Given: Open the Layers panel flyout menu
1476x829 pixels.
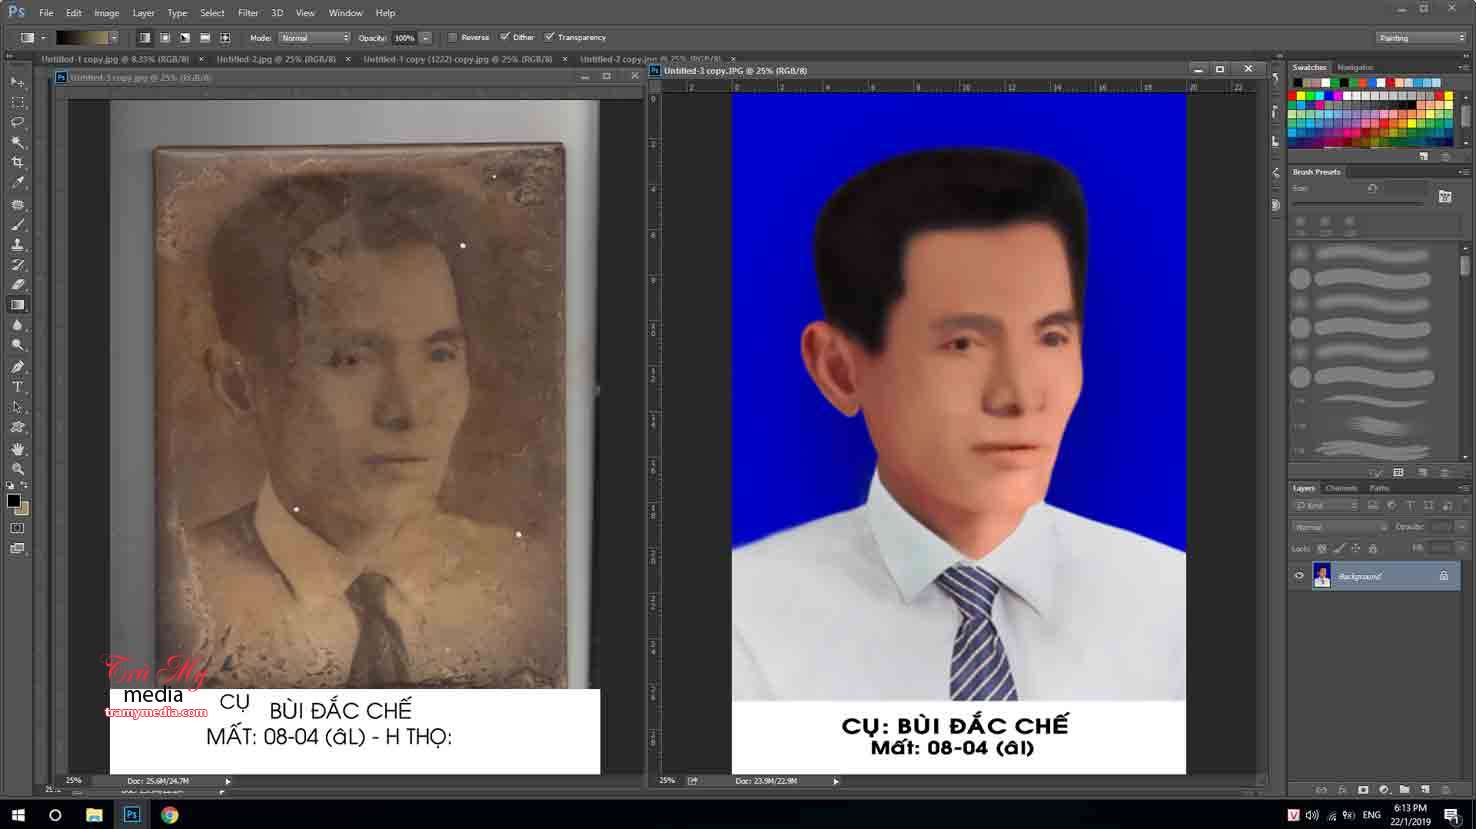Looking at the screenshot, I should (1463, 488).
